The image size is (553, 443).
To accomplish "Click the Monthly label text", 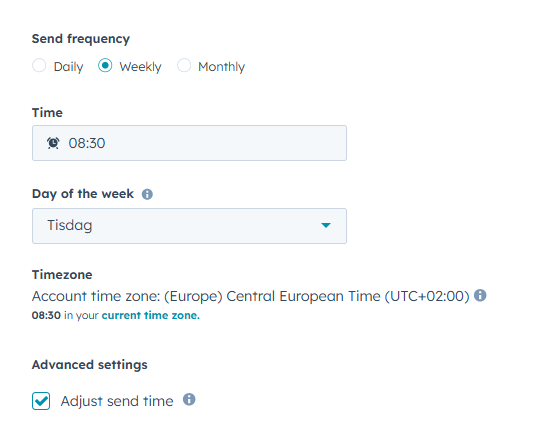I will pos(221,67).
